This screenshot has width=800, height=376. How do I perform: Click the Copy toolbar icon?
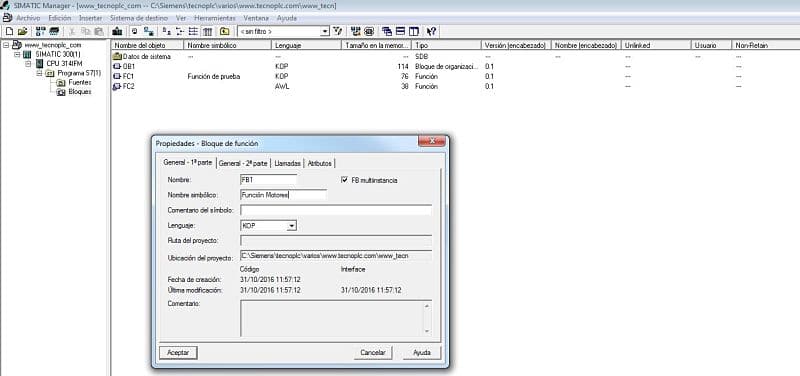point(85,31)
